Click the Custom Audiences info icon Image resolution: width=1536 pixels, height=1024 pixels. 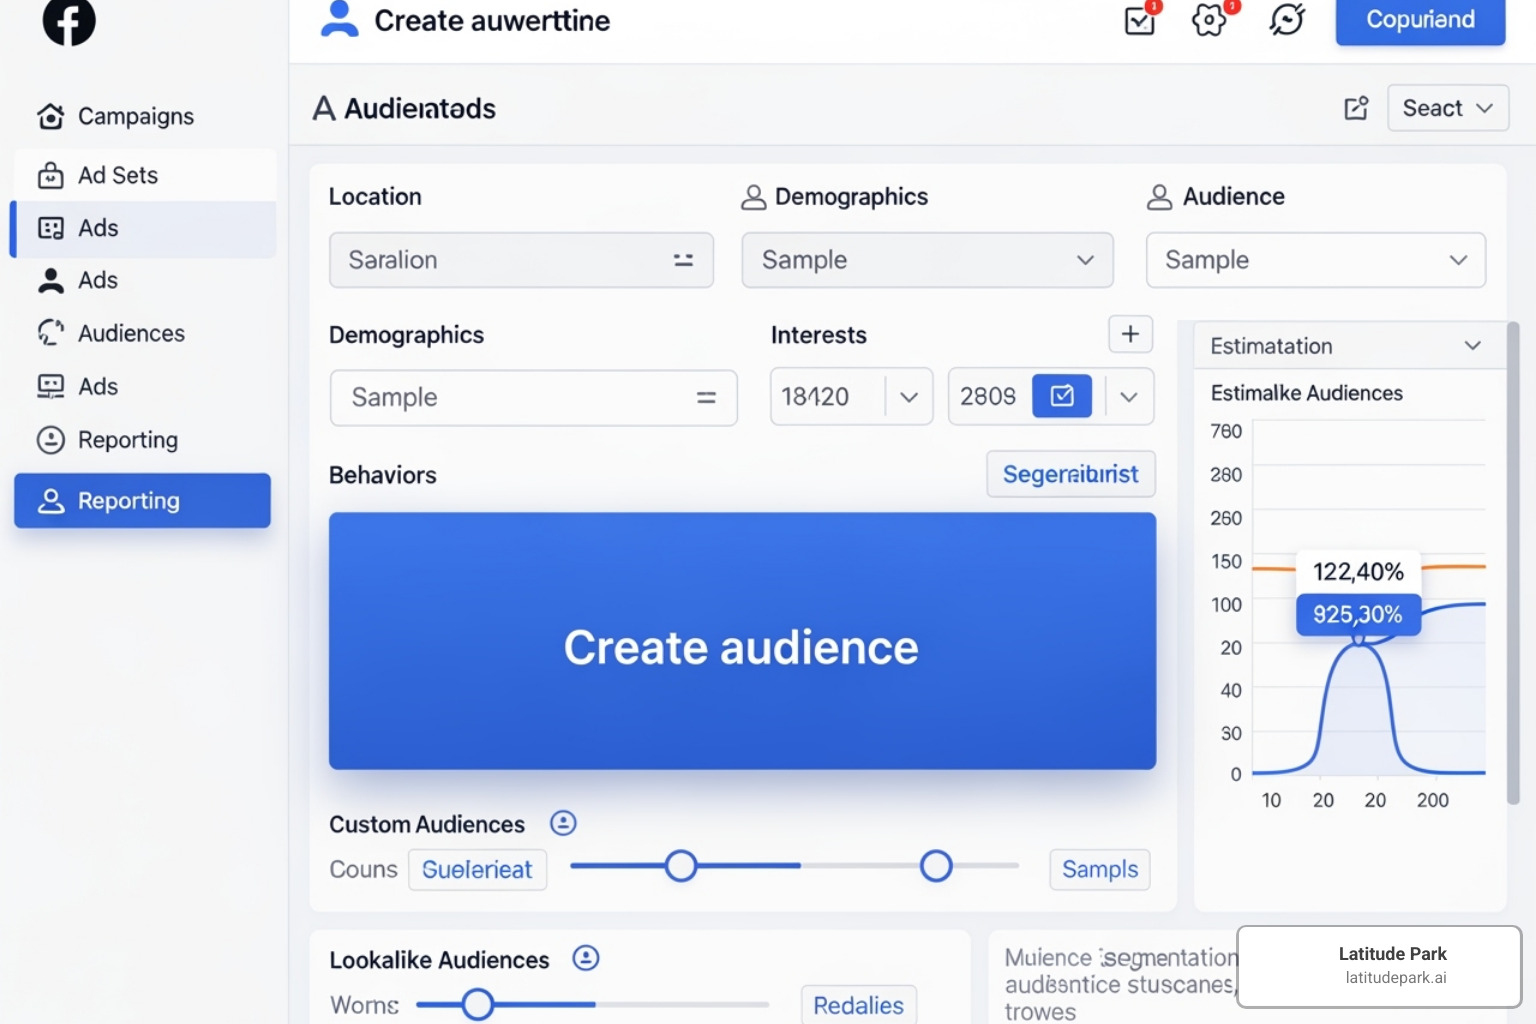click(563, 823)
